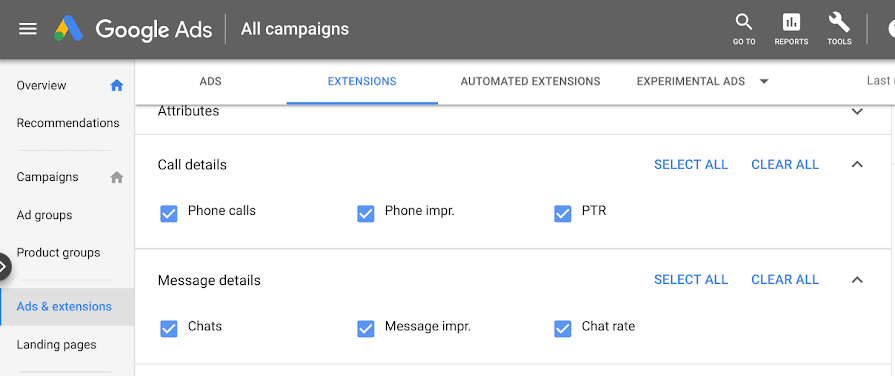Viewport: 895px width, 376px height.
Task: Switch to the Ads tab
Action: click(211, 82)
